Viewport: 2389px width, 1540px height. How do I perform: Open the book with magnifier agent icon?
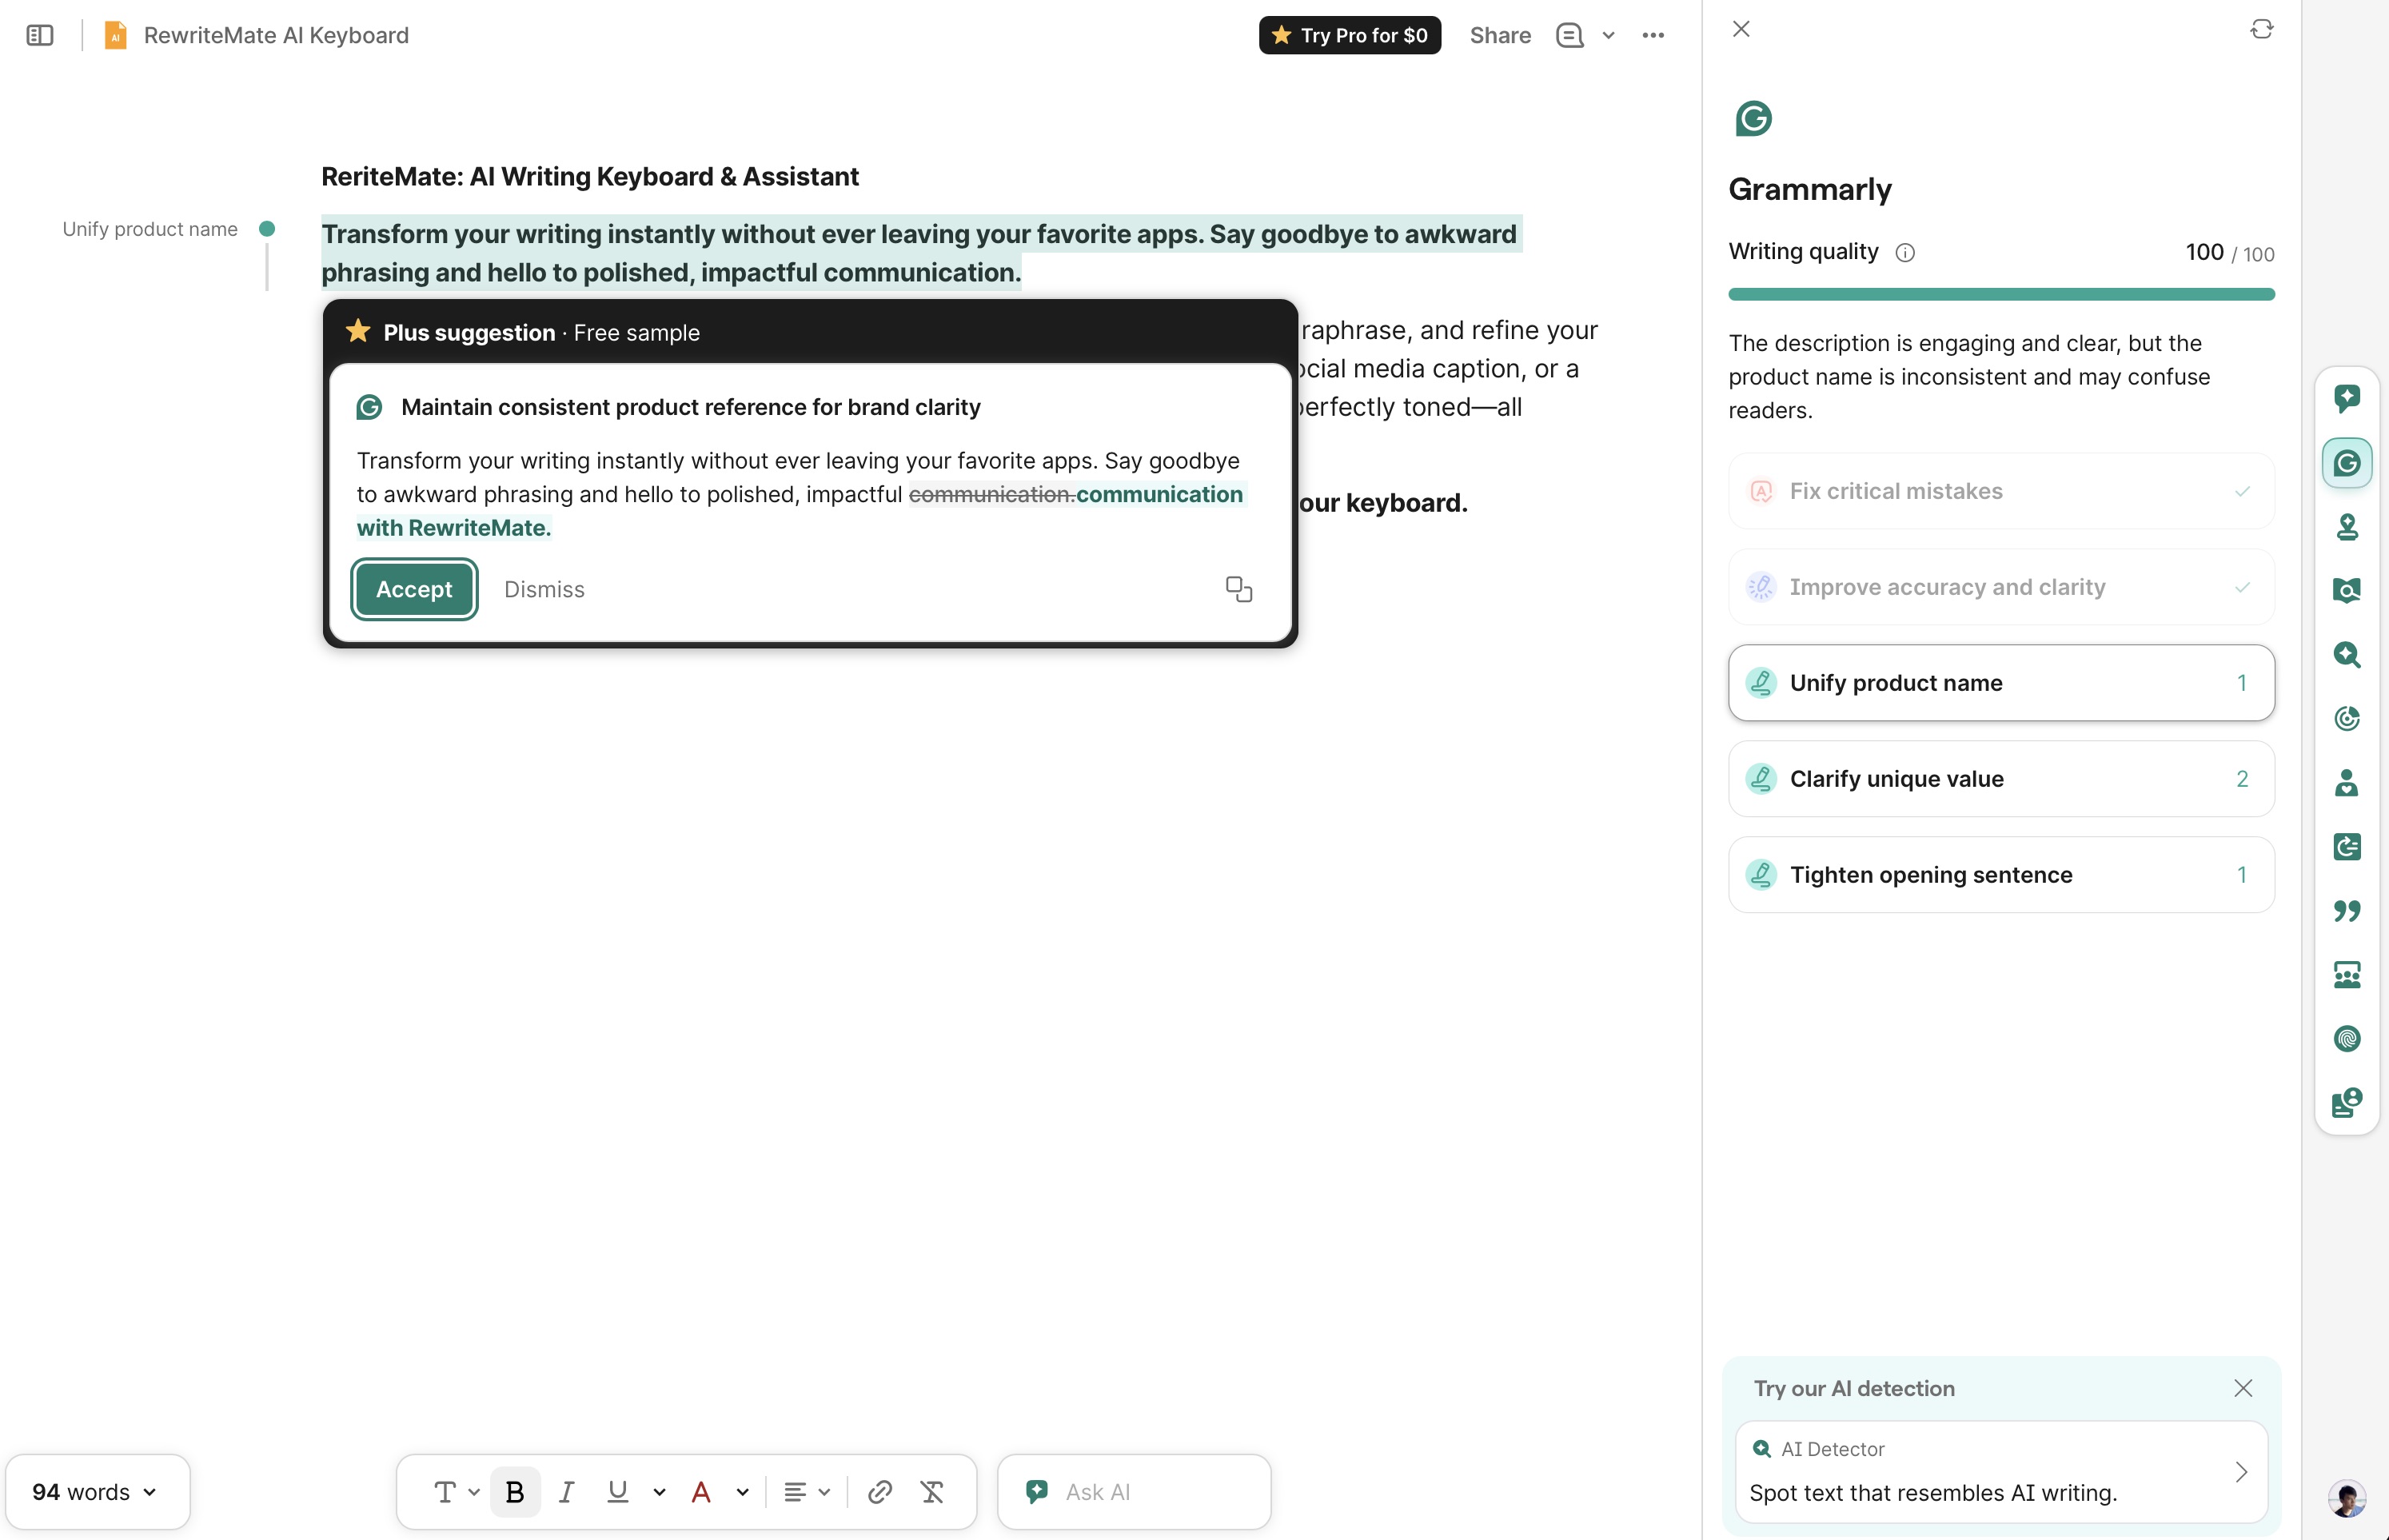click(x=2347, y=591)
